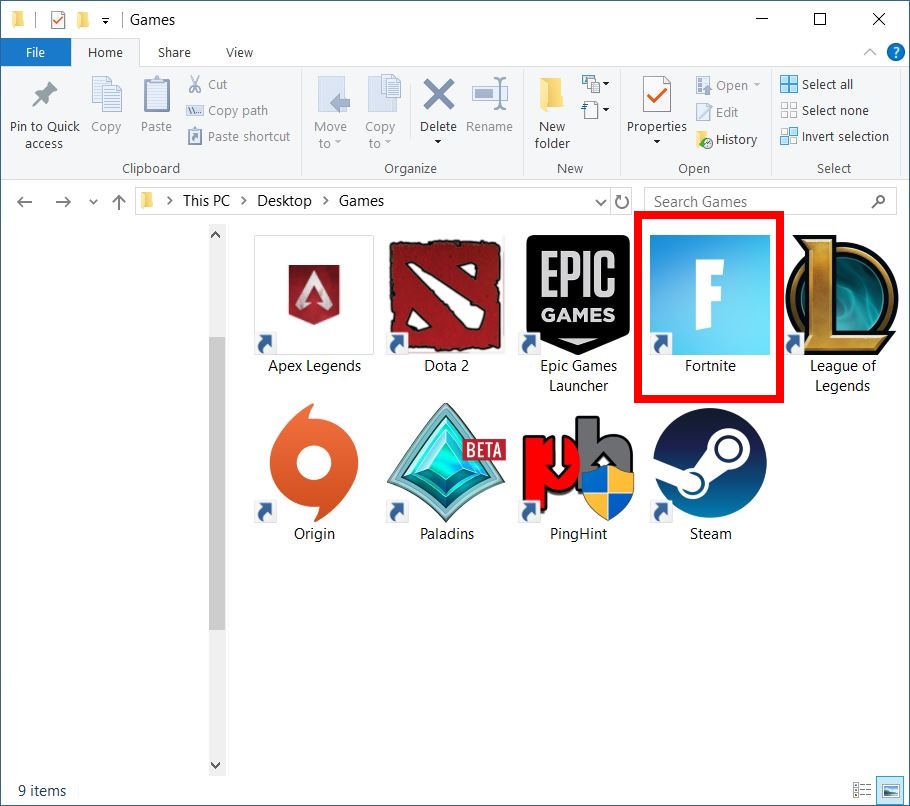Click the Copy ribbon button
Viewport: 910px width, 806px height.
[106, 106]
